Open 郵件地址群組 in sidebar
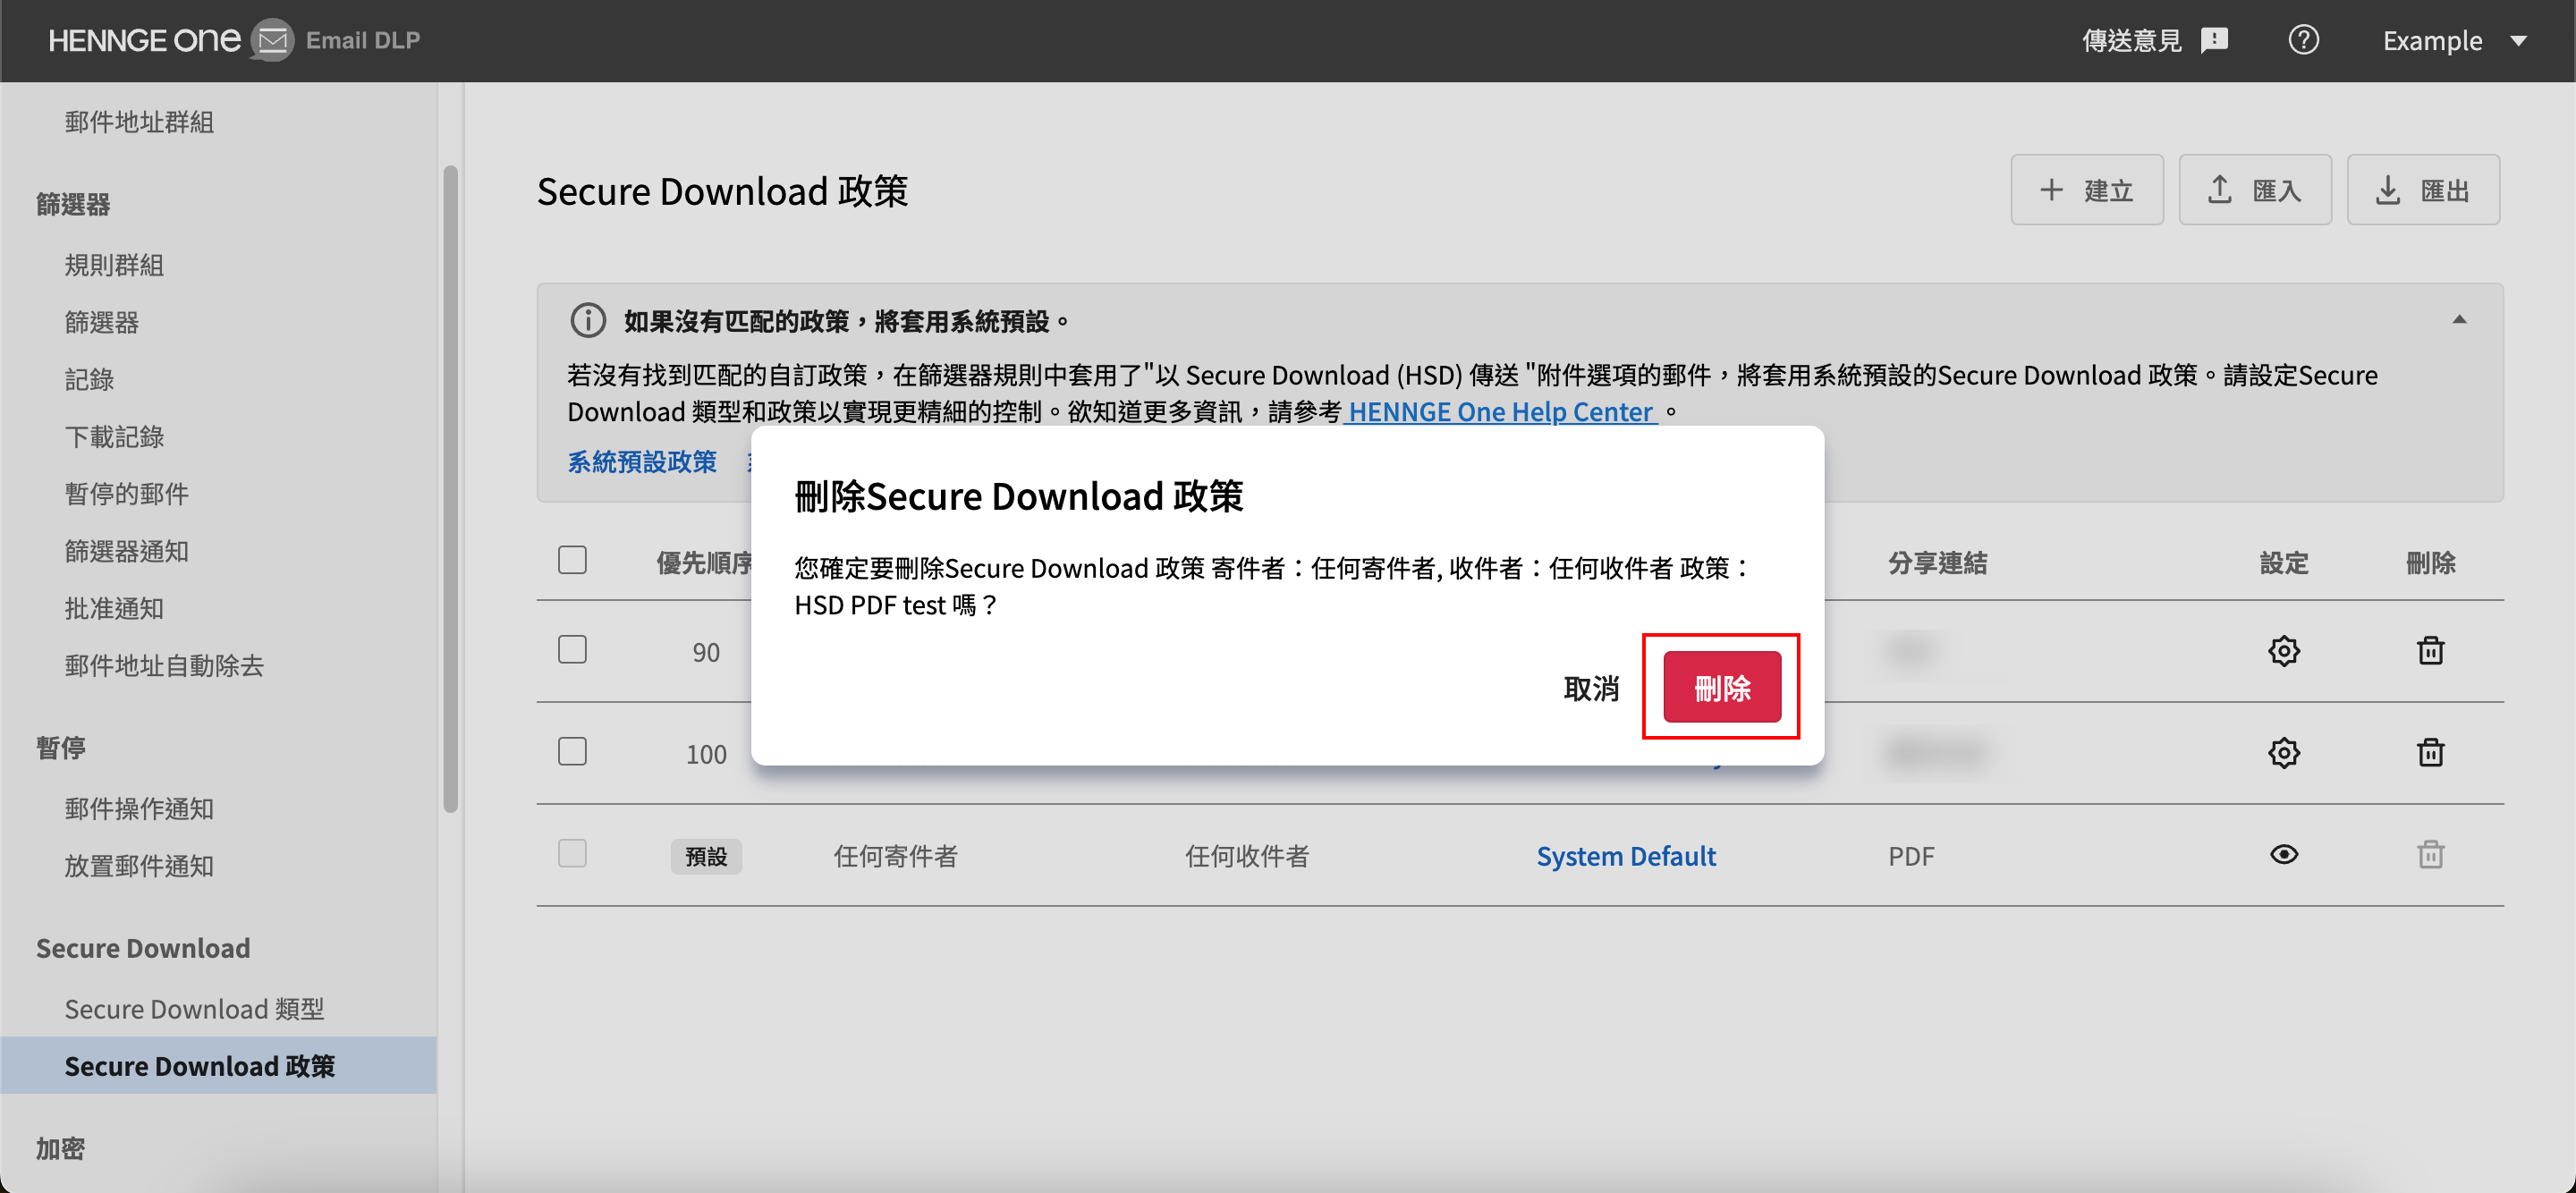The width and height of the screenshot is (2576, 1193). 139,121
